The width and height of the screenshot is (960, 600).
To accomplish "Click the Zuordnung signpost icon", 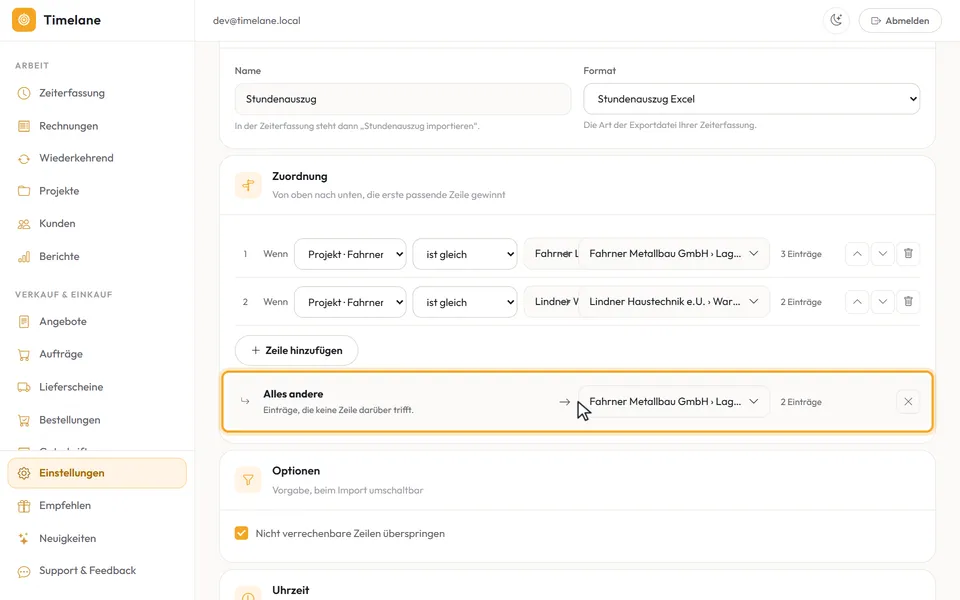I will 248,185.
